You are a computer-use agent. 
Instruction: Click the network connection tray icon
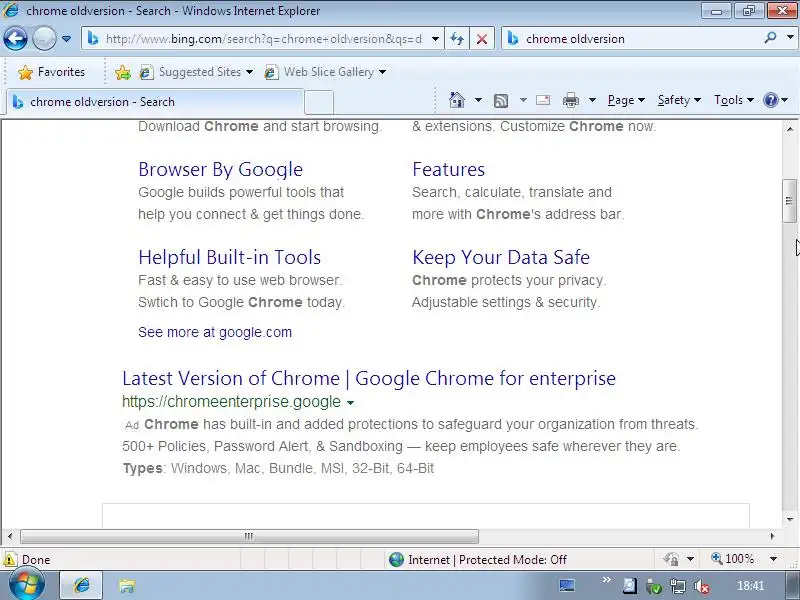pos(678,587)
